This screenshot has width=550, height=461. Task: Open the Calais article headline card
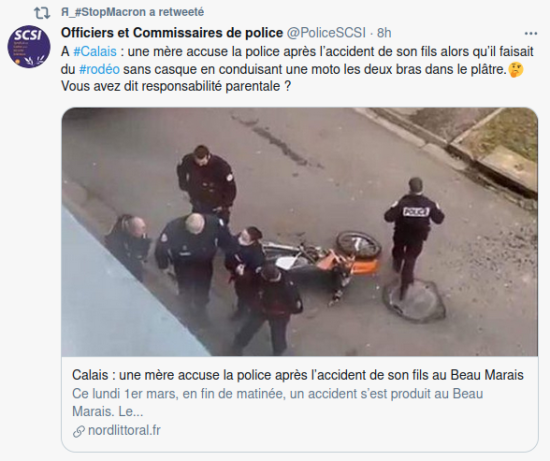coord(297,375)
